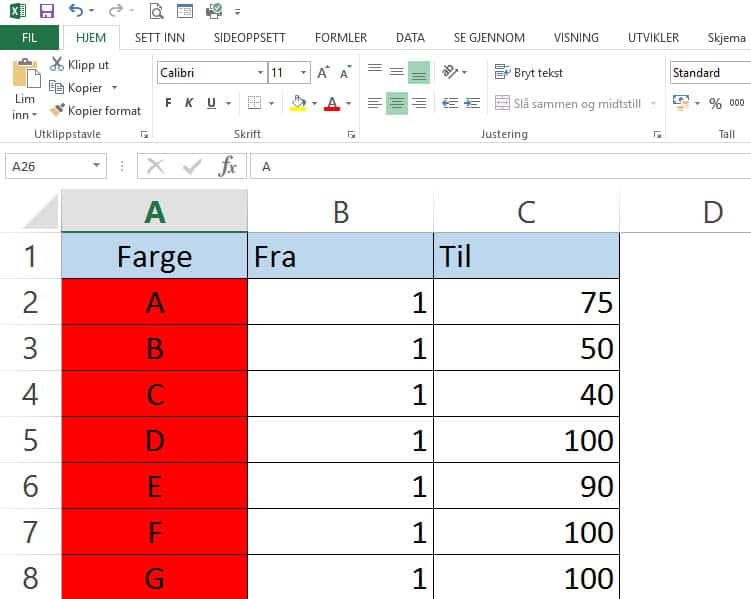Switch to the VISNING tab
The height and width of the screenshot is (599, 751).
(x=576, y=37)
